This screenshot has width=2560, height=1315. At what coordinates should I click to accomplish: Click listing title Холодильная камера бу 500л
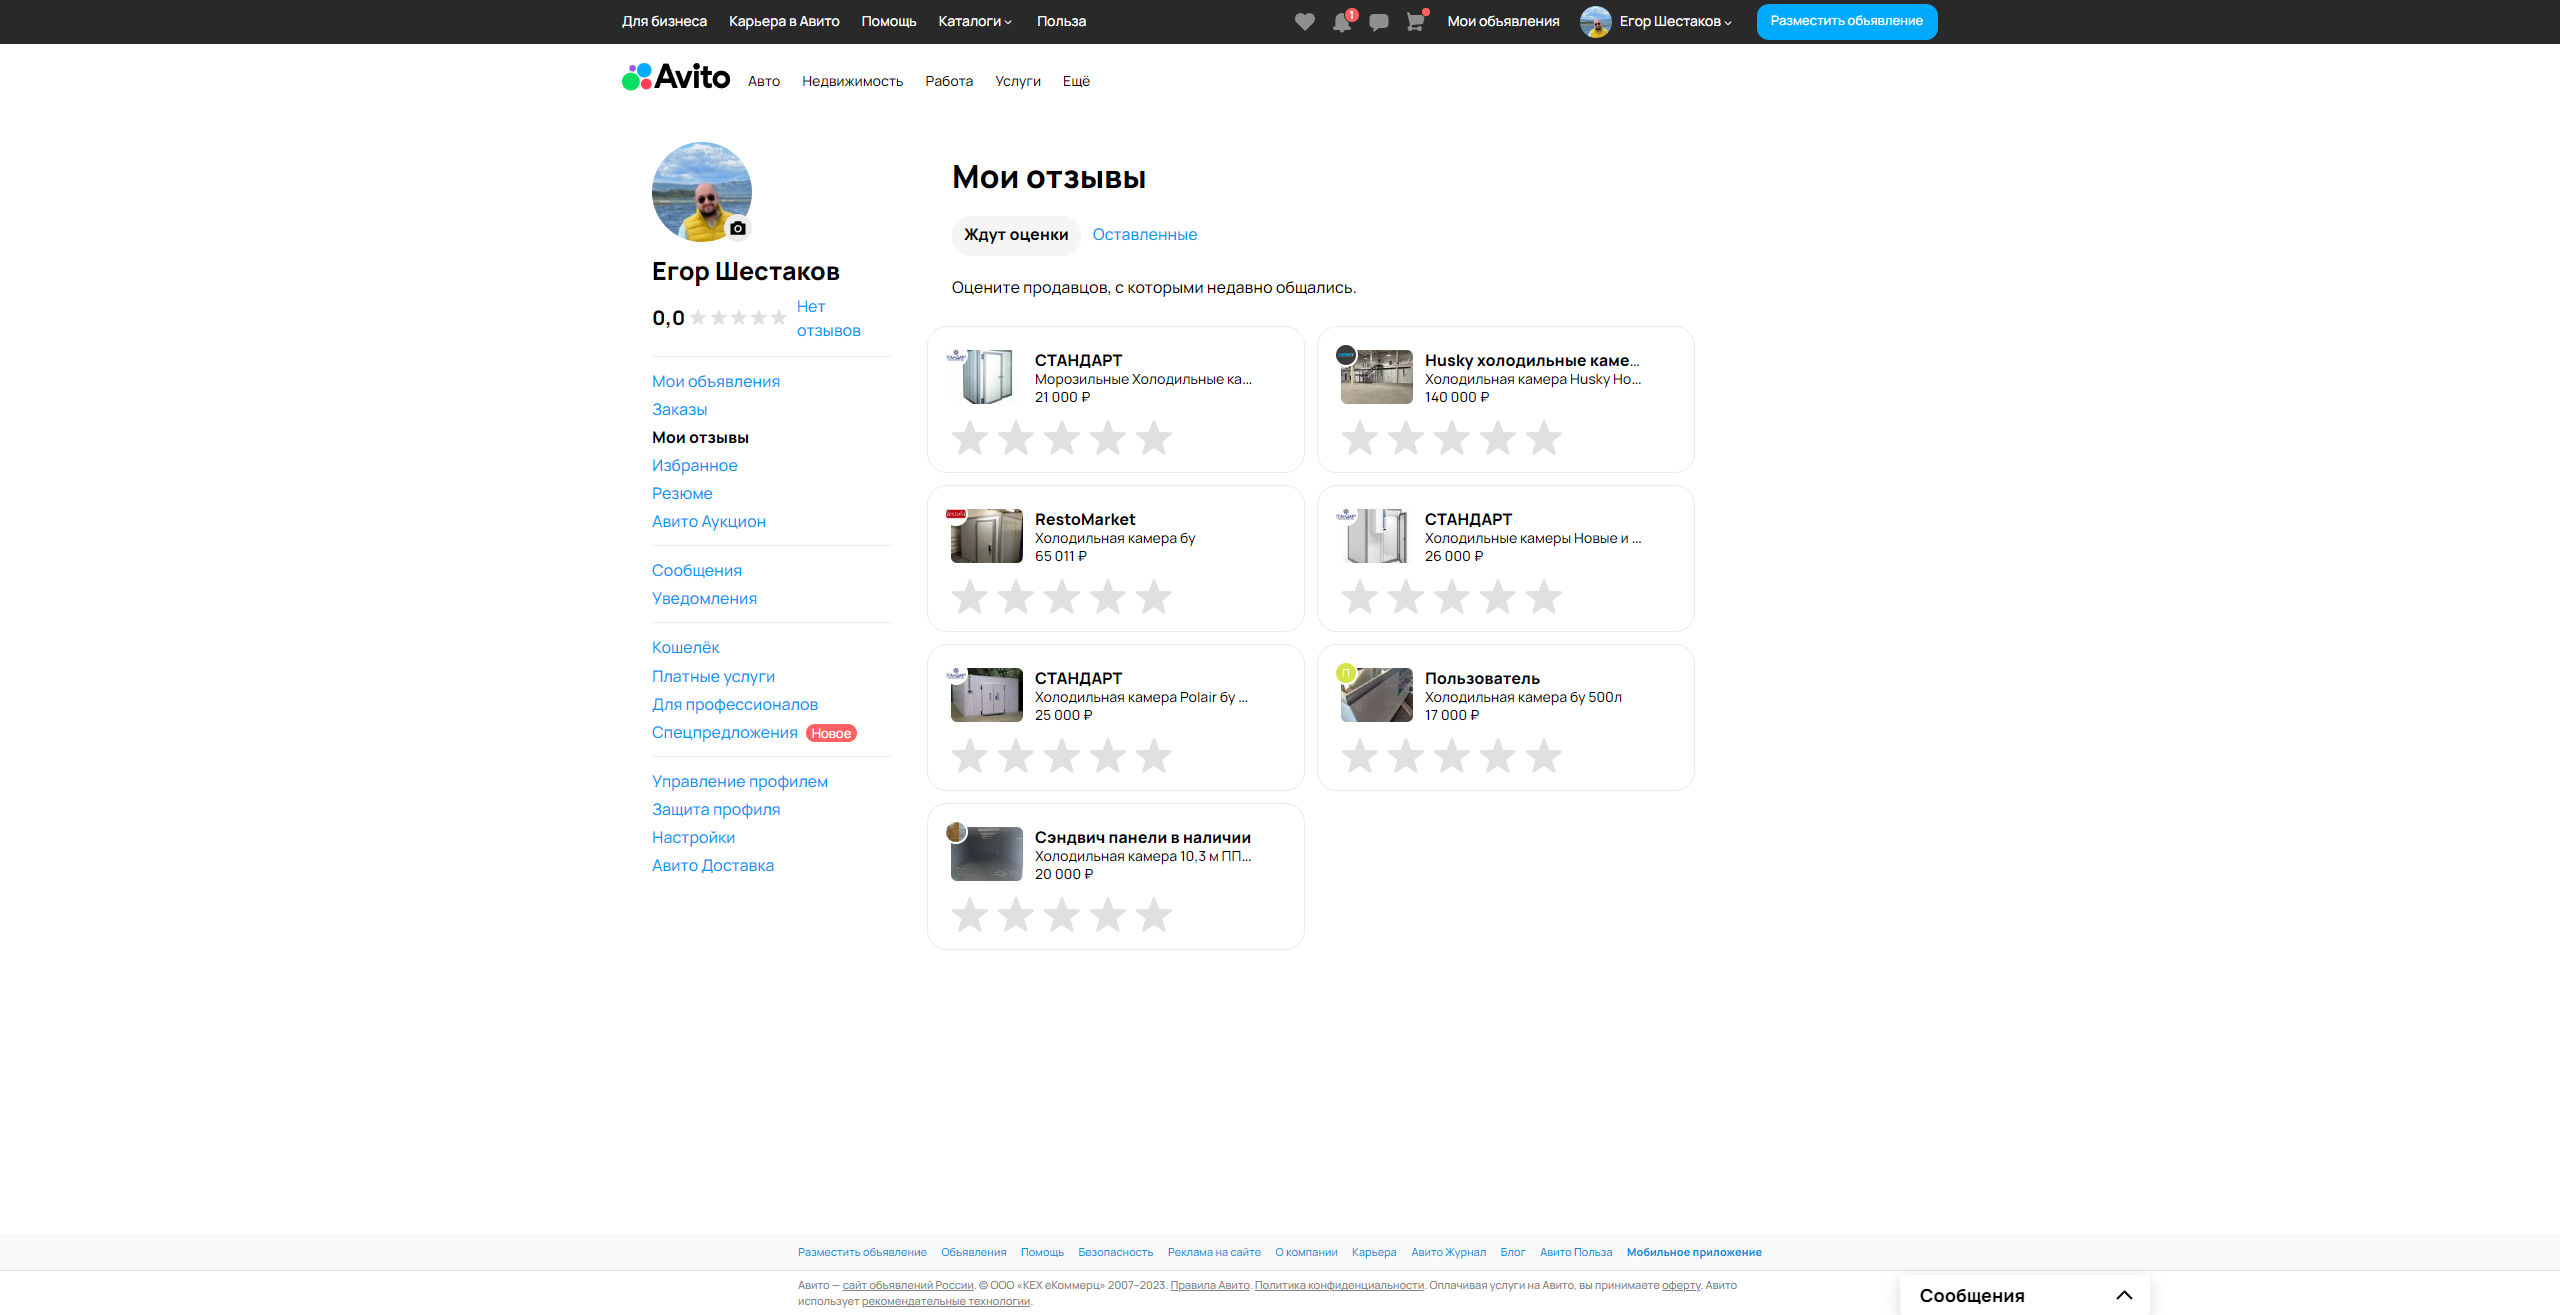pyautogui.click(x=1523, y=697)
